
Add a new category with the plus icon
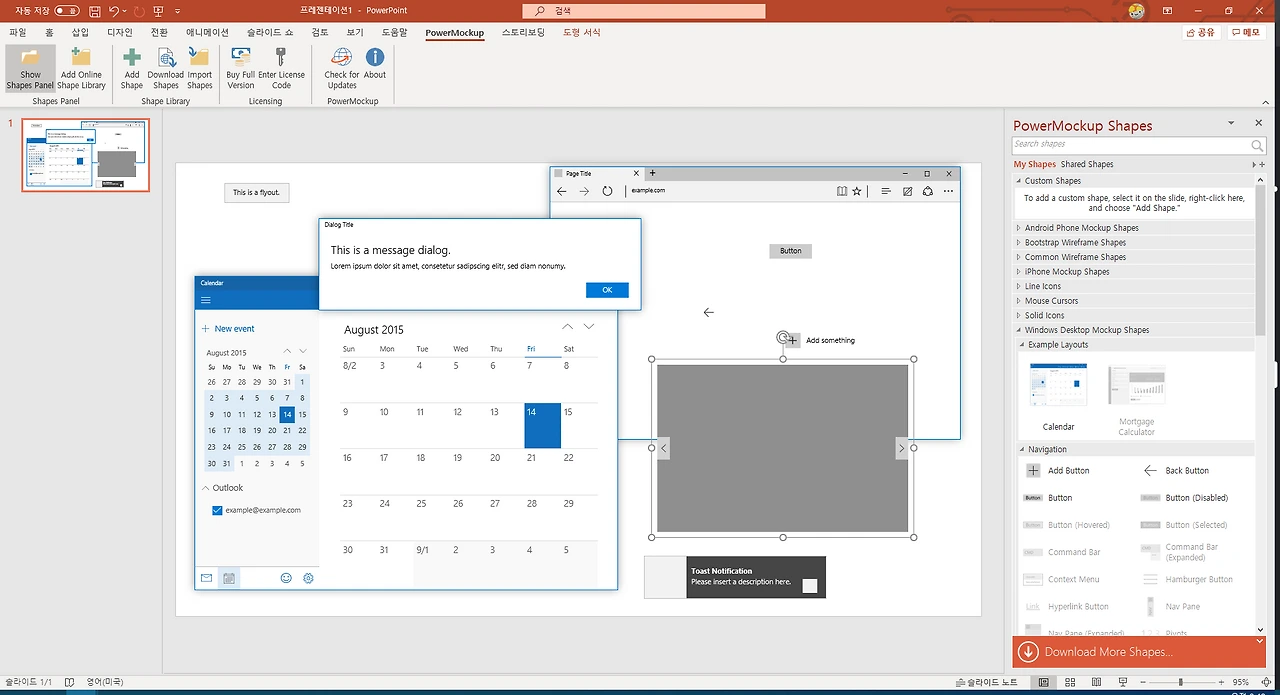[1262, 164]
